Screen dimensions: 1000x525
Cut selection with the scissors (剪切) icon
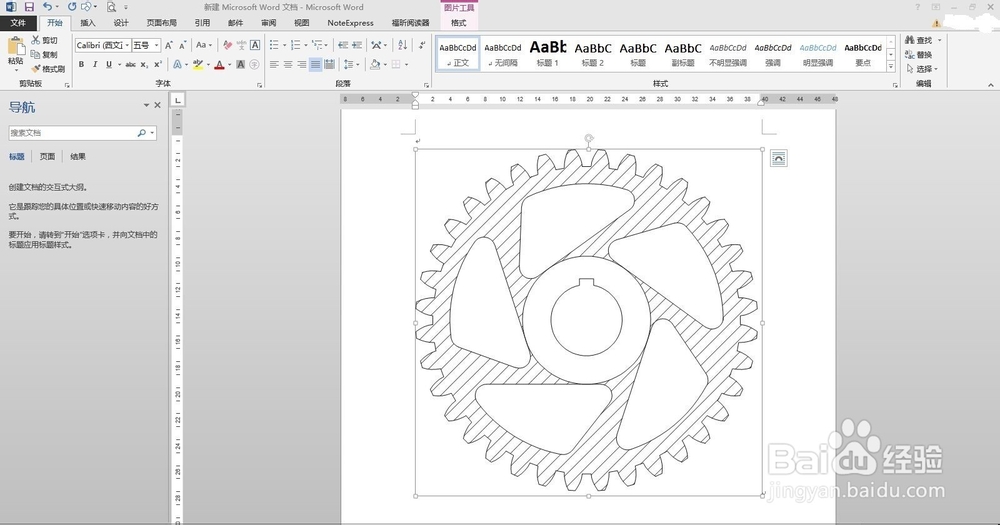click(45, 40)
